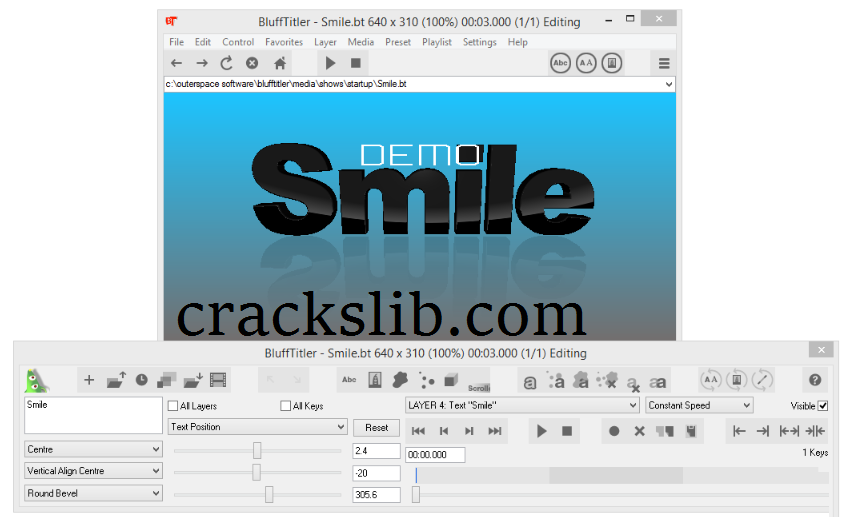
Task: Play the show in main window toolbar
Action: 330,63
